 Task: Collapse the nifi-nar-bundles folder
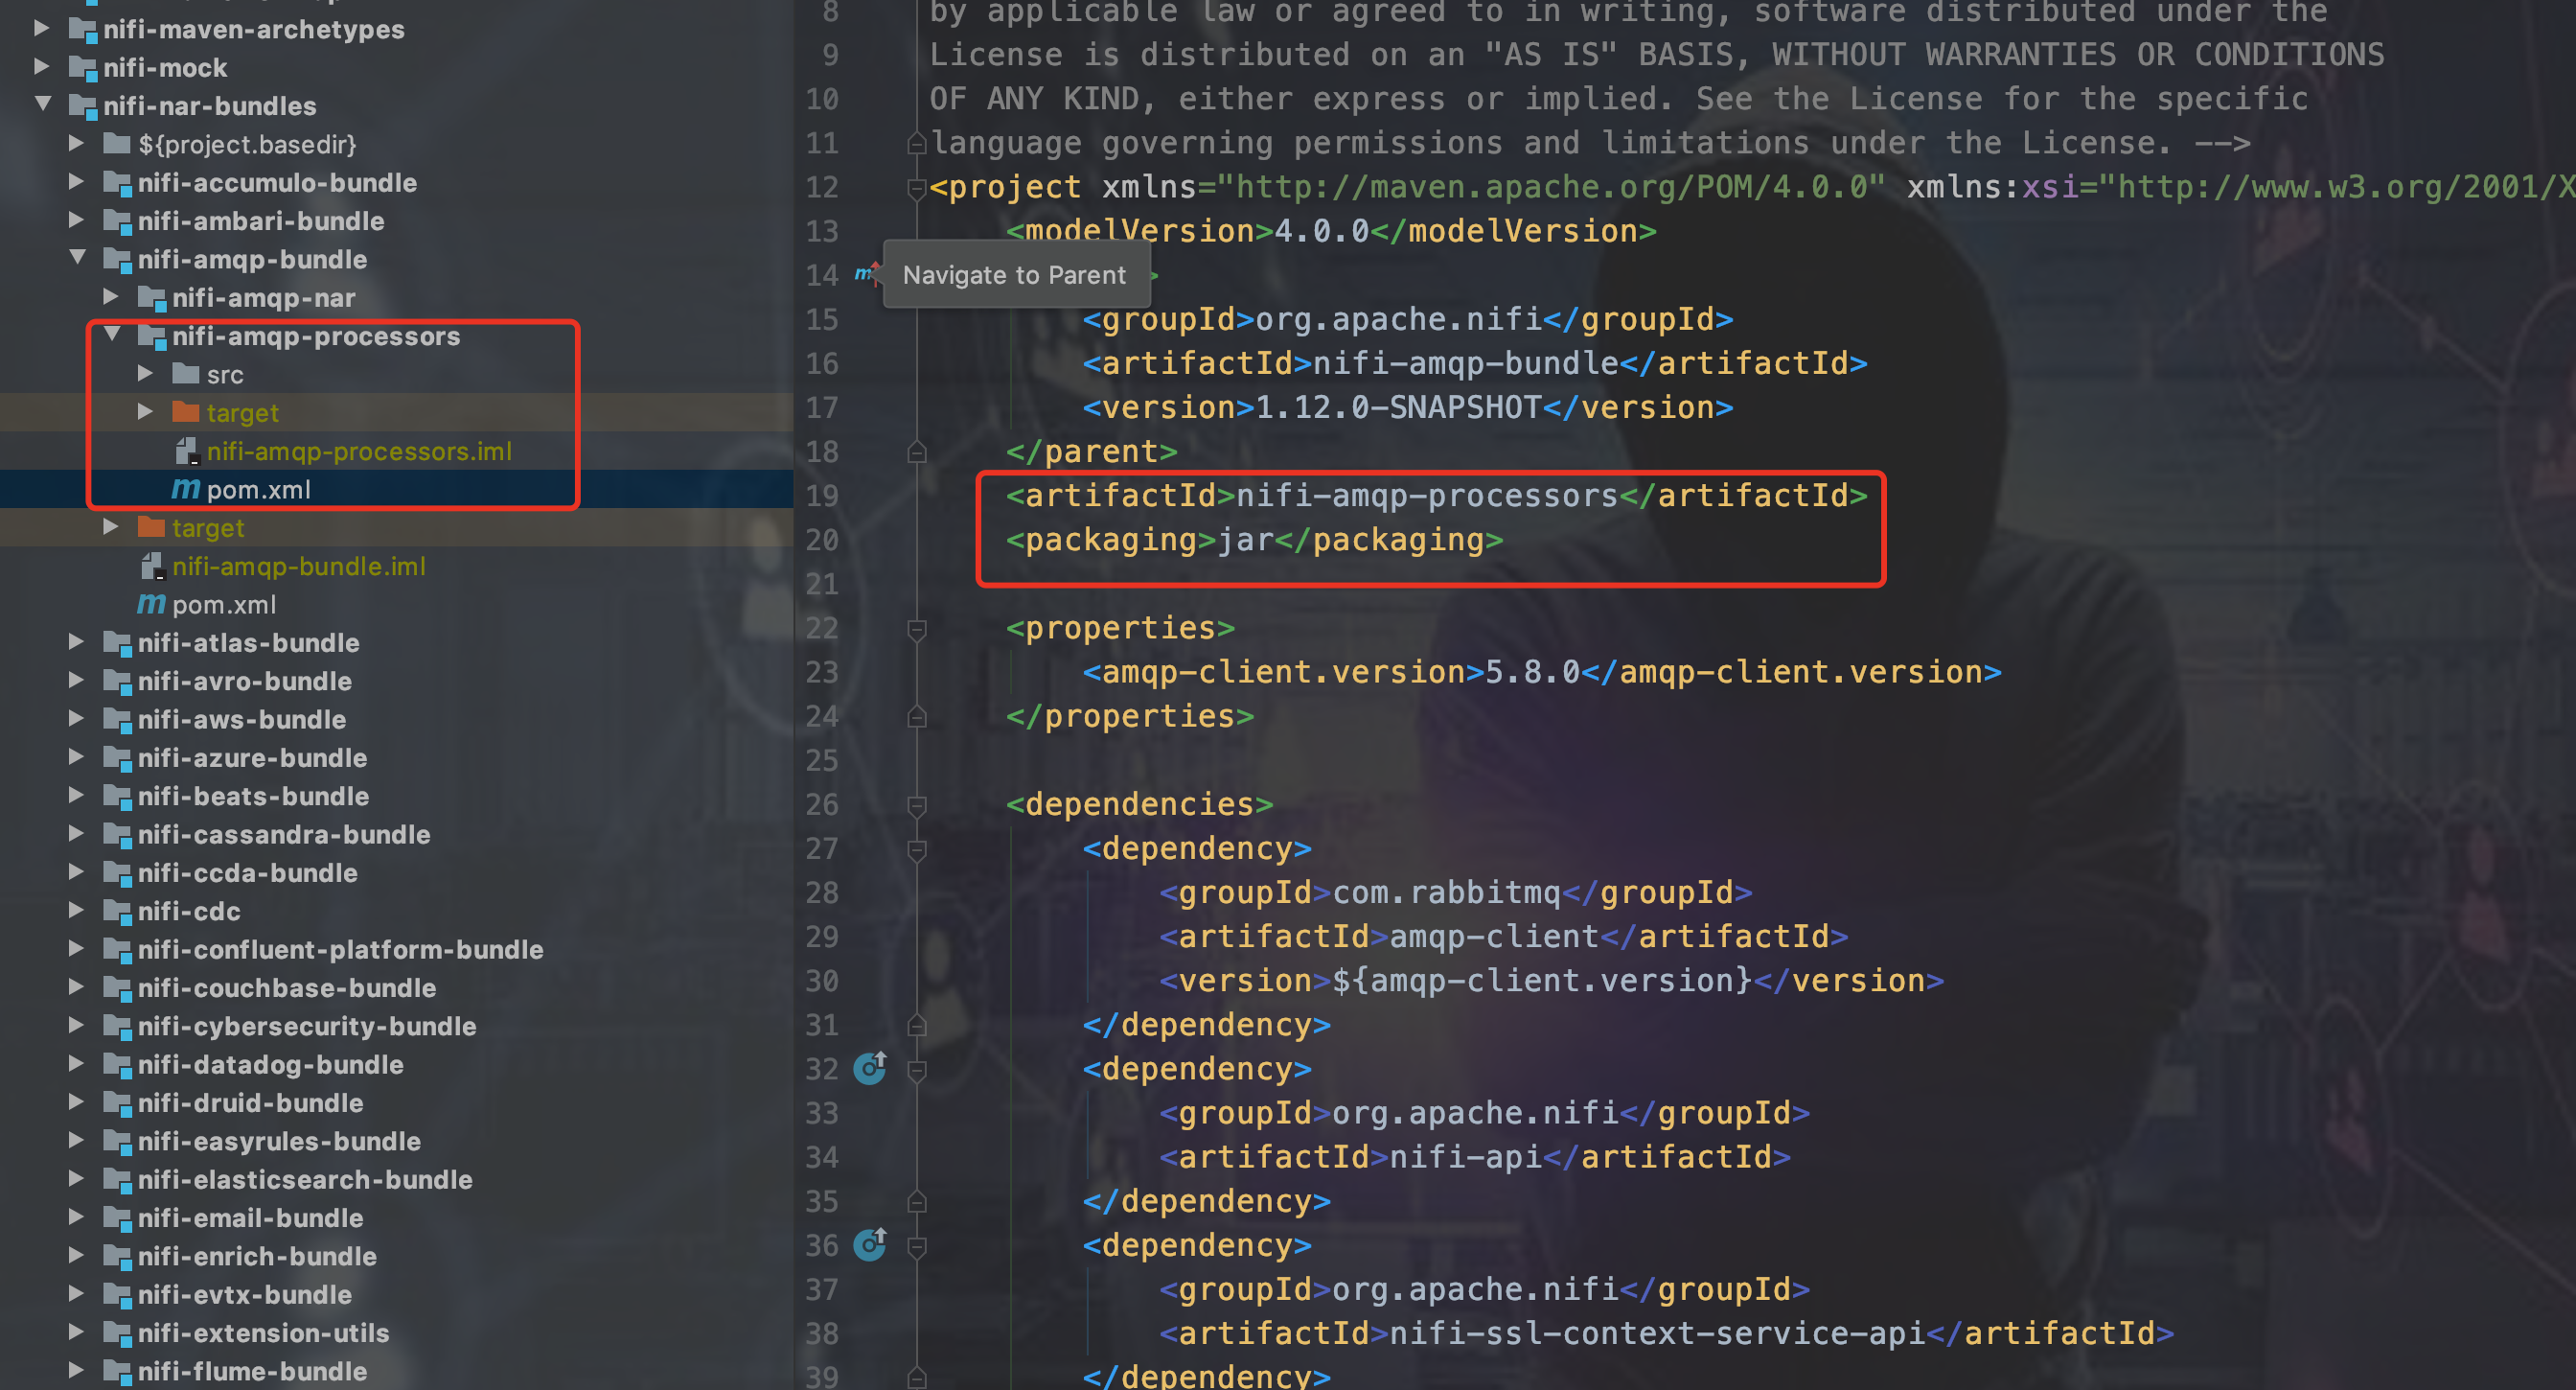43,104
